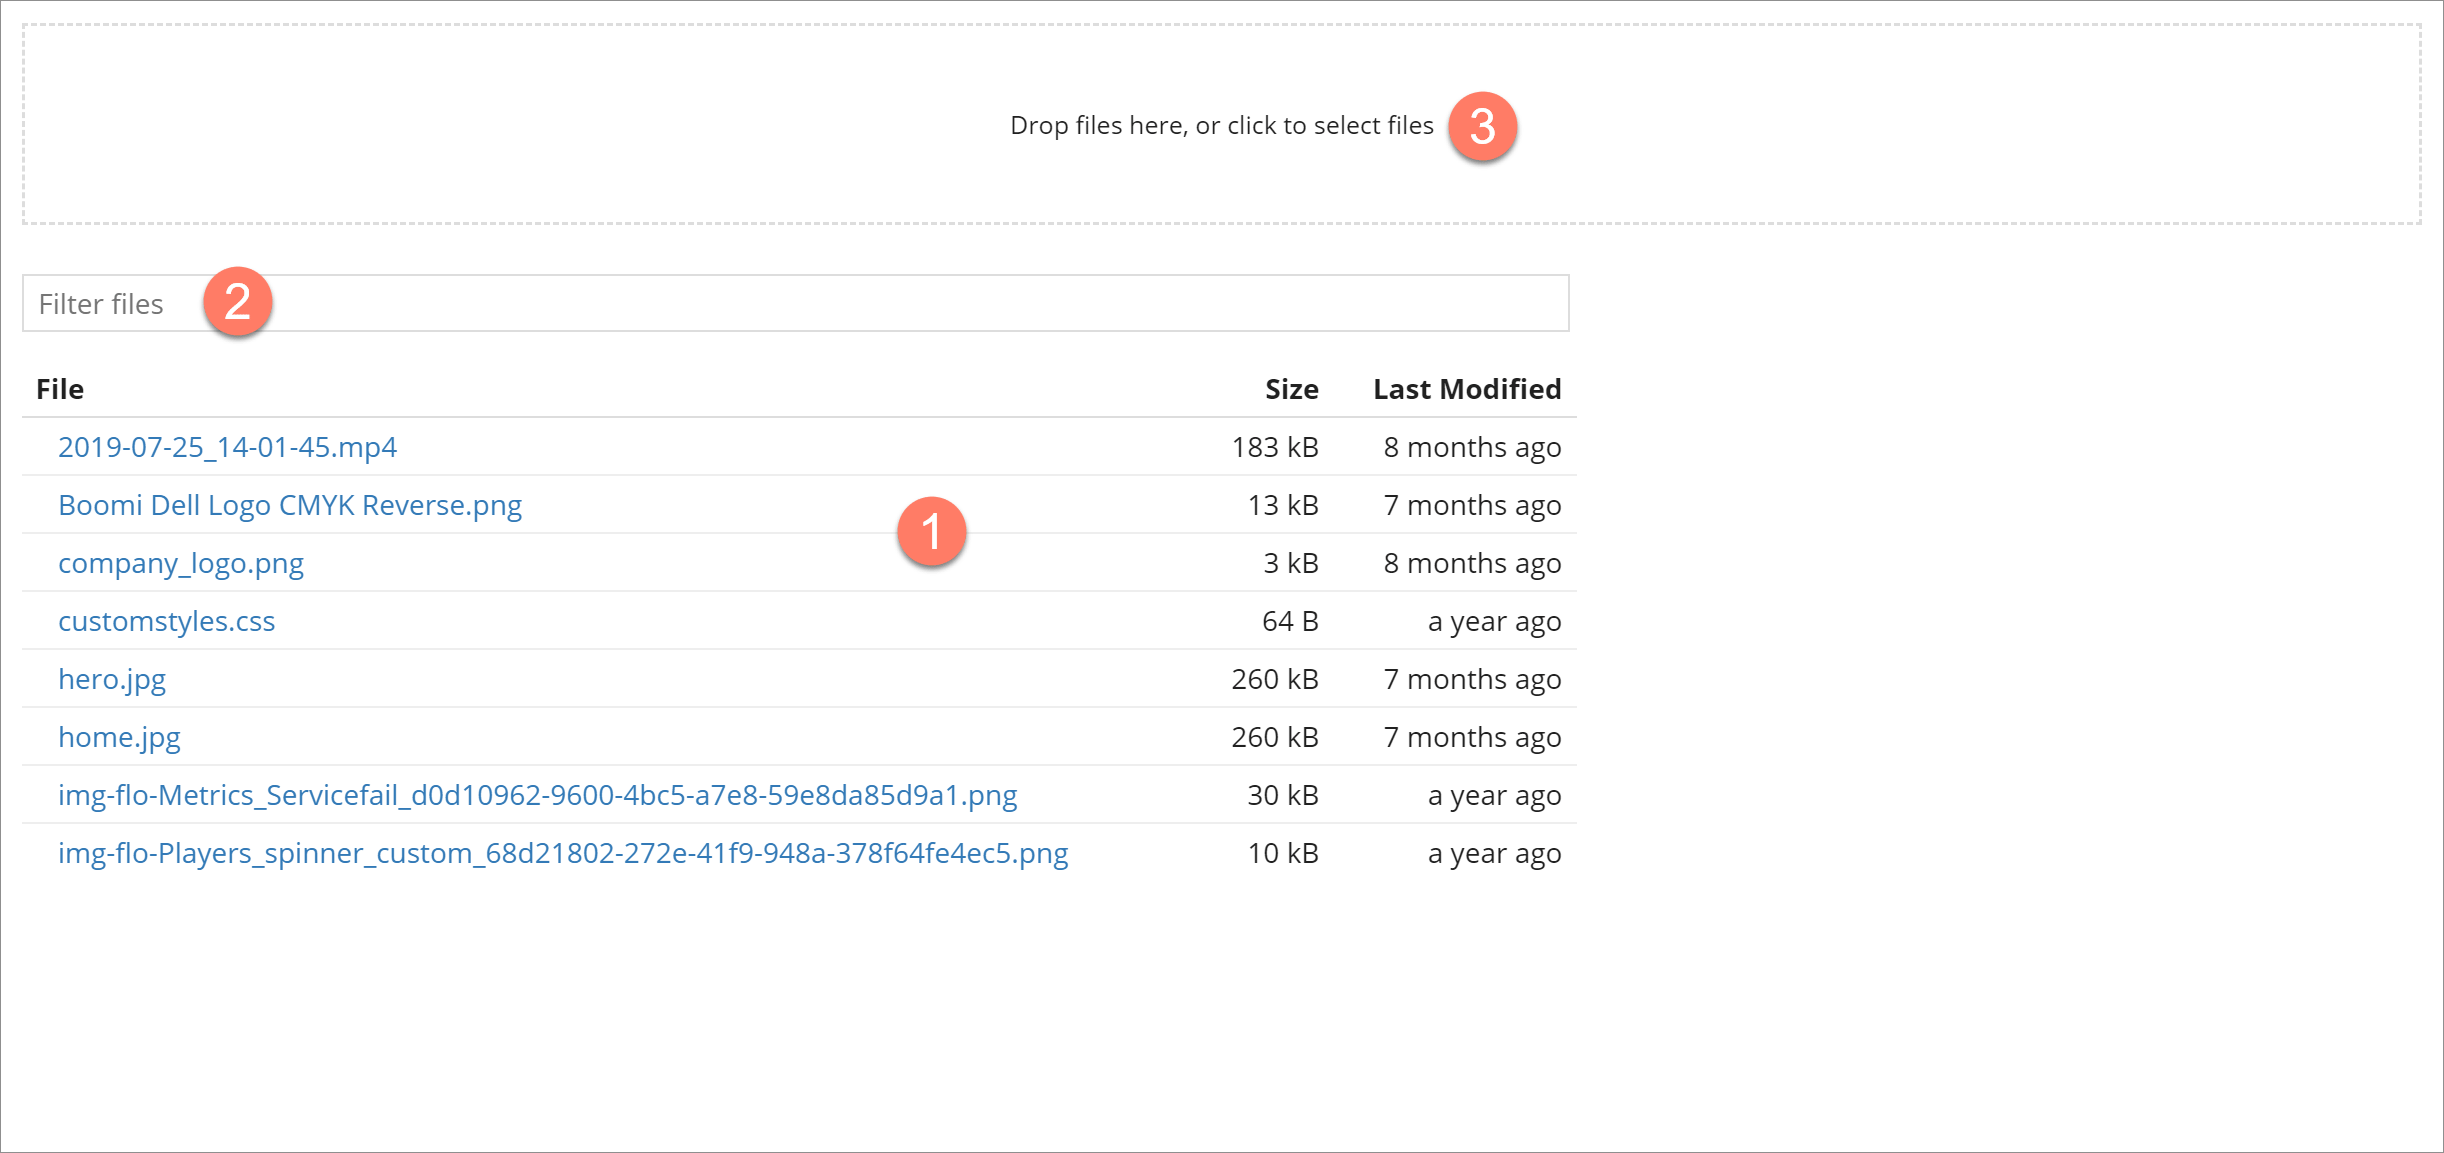Click the Size column header
Screen dimensions: 2444x1153
click(1291, 389)
